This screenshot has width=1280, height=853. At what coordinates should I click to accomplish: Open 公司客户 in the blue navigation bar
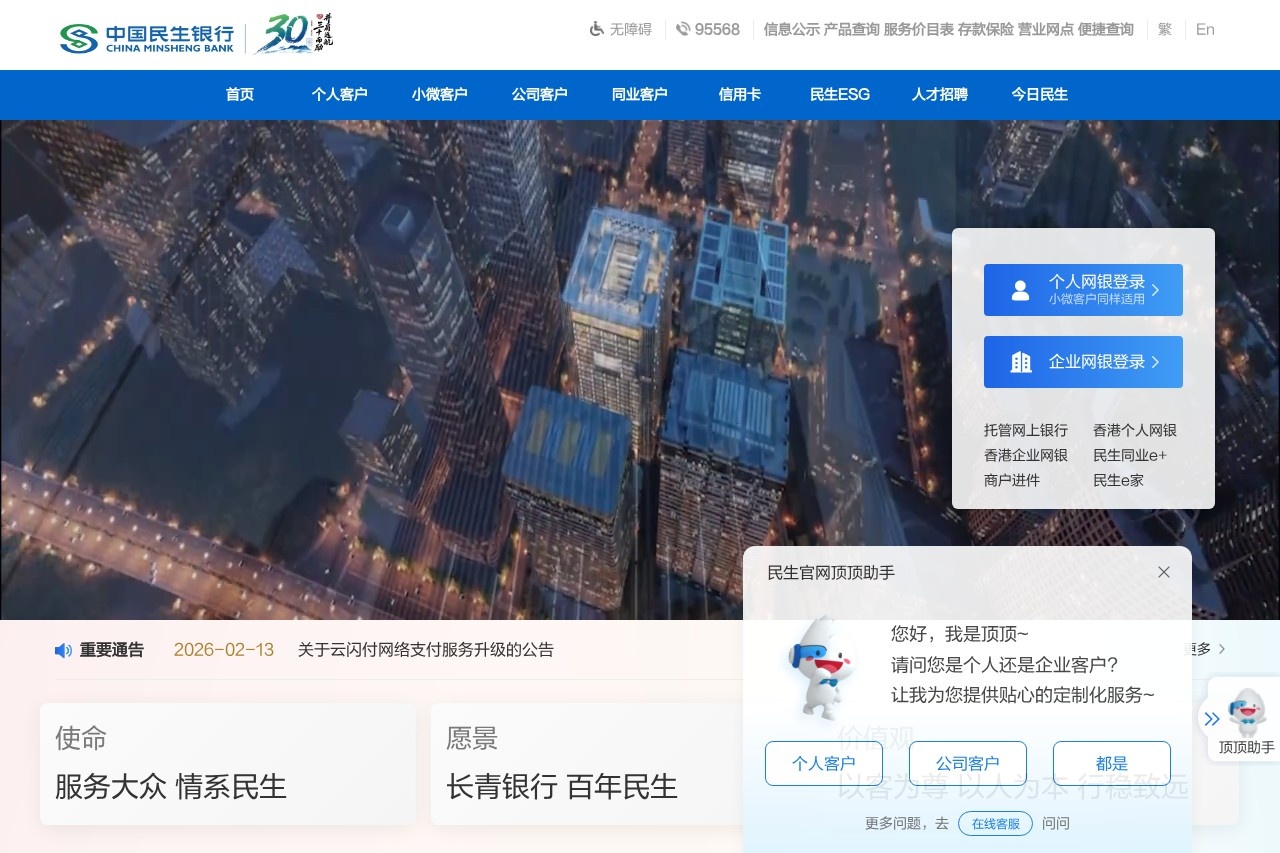coord(540,94)
